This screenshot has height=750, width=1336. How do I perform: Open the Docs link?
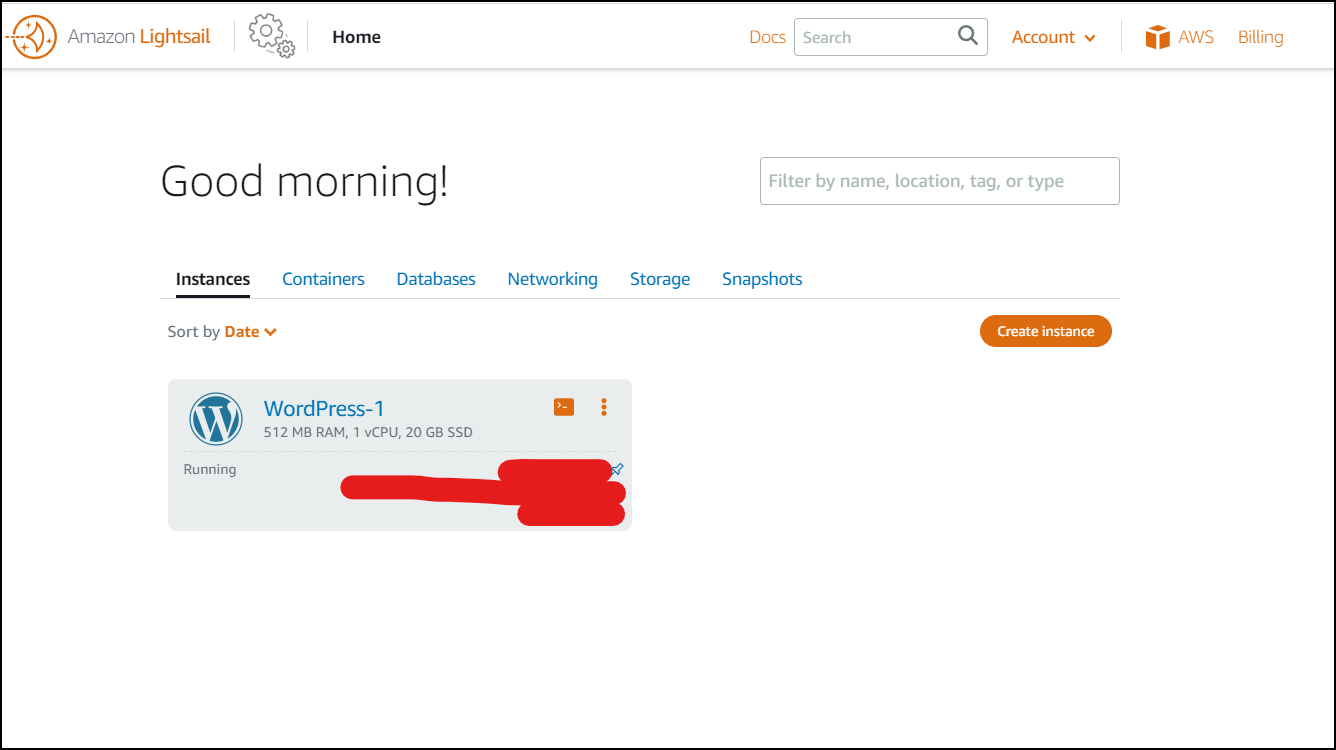click(767, 37)
